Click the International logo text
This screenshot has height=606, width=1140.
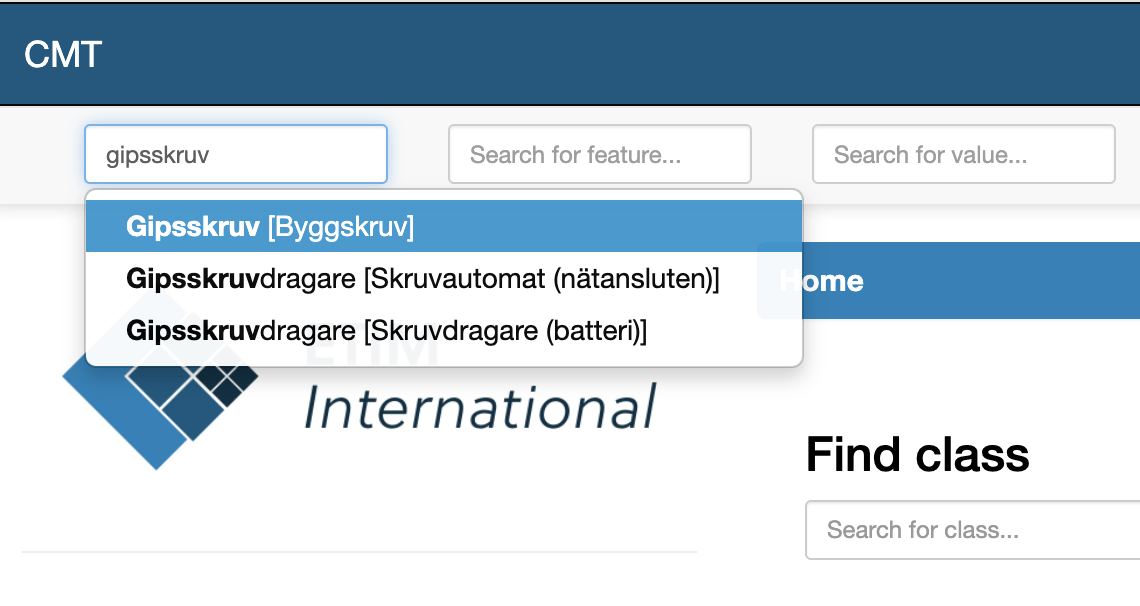480,407
